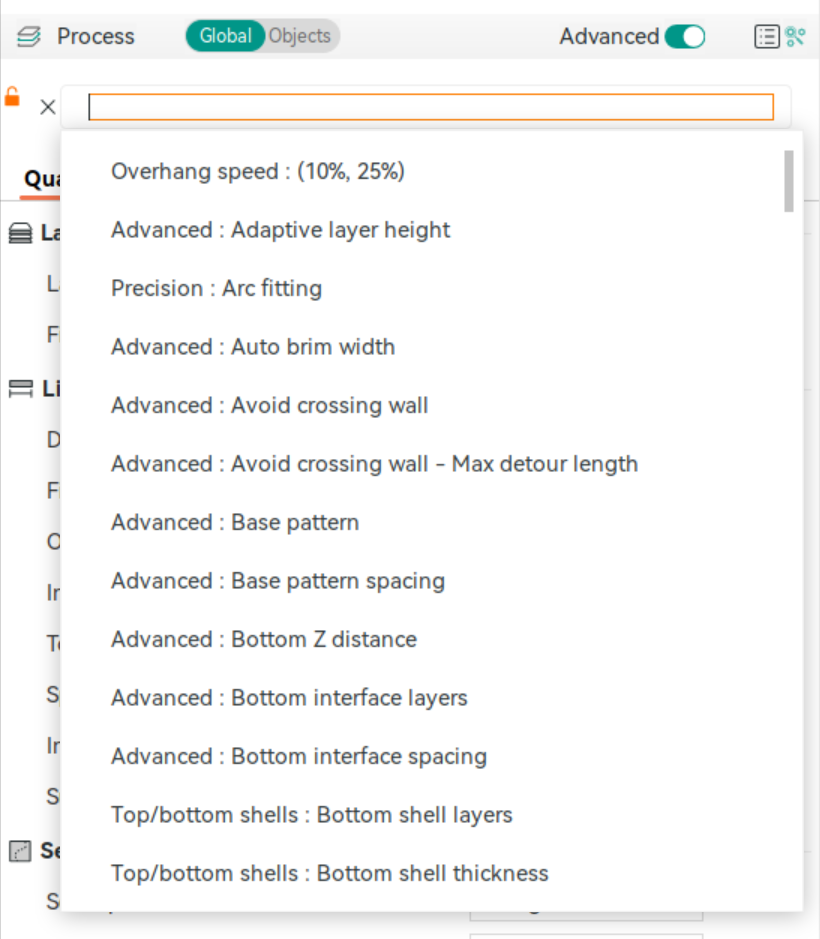The width and height of the screenshot is (820, 939).
Task: Select Advanced : Base pattern option
Action: pyautogui.click(x=235, y=522)
